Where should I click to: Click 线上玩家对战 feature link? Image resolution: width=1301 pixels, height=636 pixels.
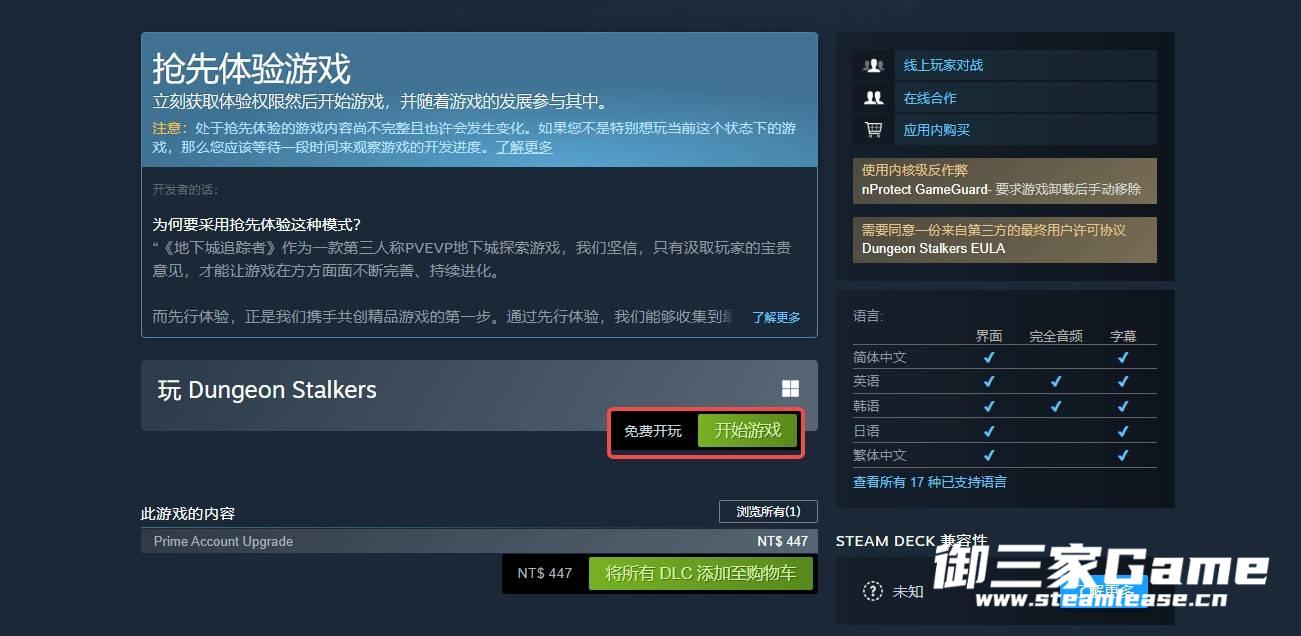click(943, 65)
